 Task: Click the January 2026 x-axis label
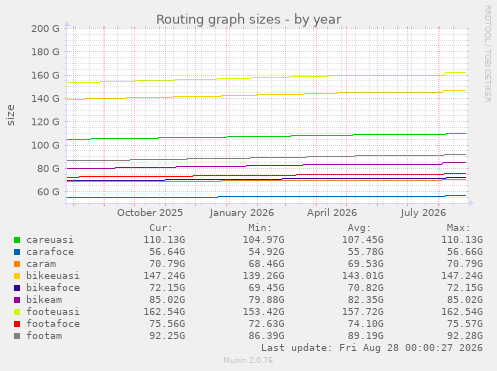pos(242,213)
